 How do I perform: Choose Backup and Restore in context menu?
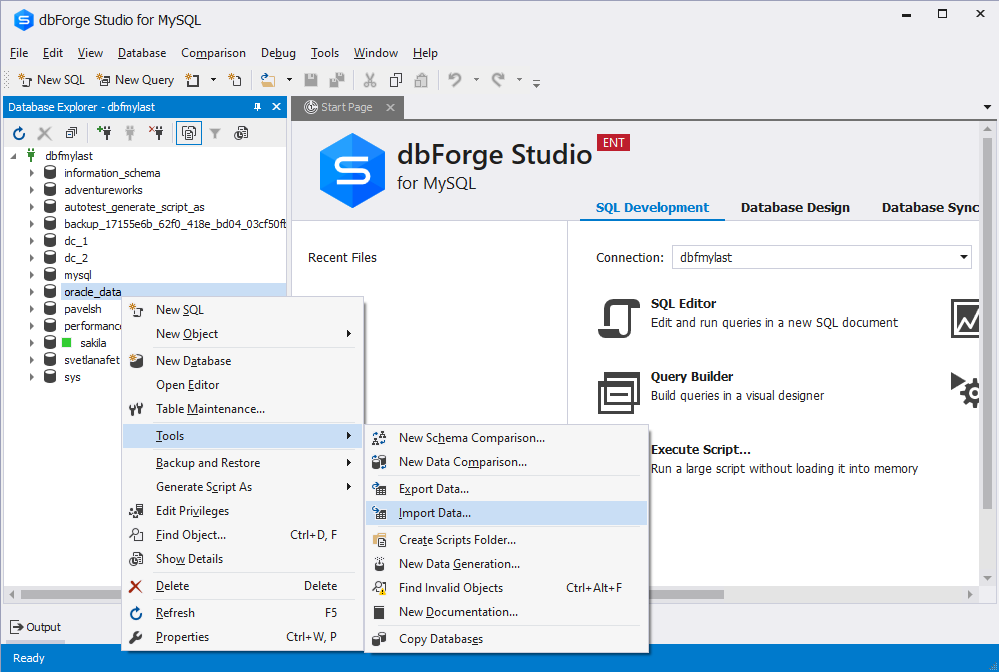coord(242,463)
